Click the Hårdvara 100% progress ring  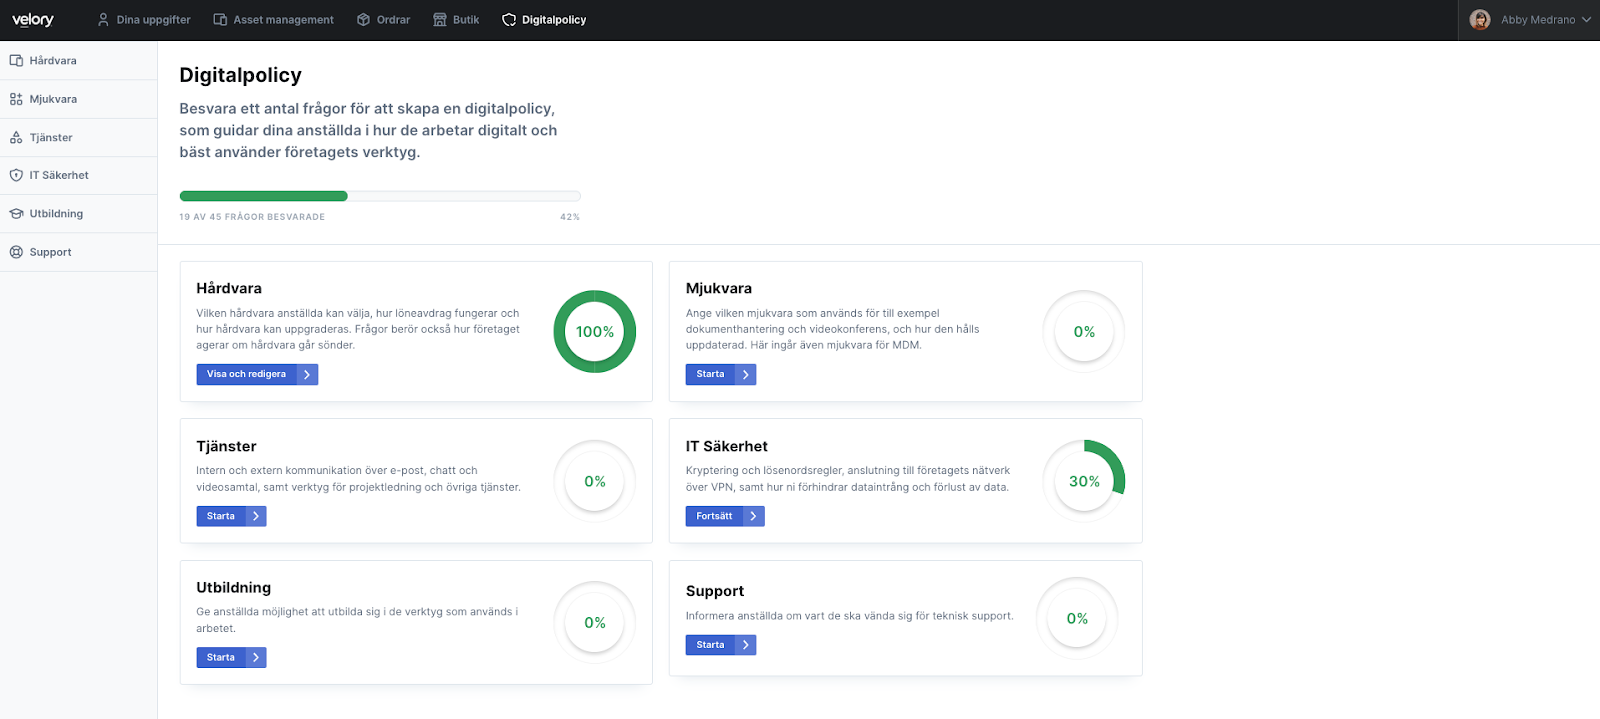[x=595, y=332]
